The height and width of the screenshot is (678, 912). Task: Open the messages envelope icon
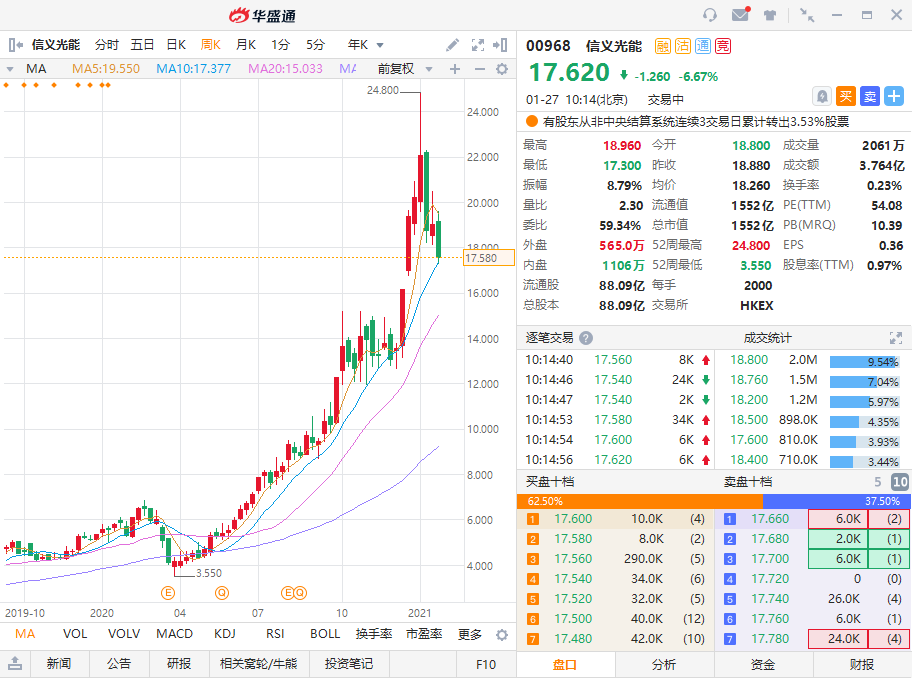(x=740, y=15)
